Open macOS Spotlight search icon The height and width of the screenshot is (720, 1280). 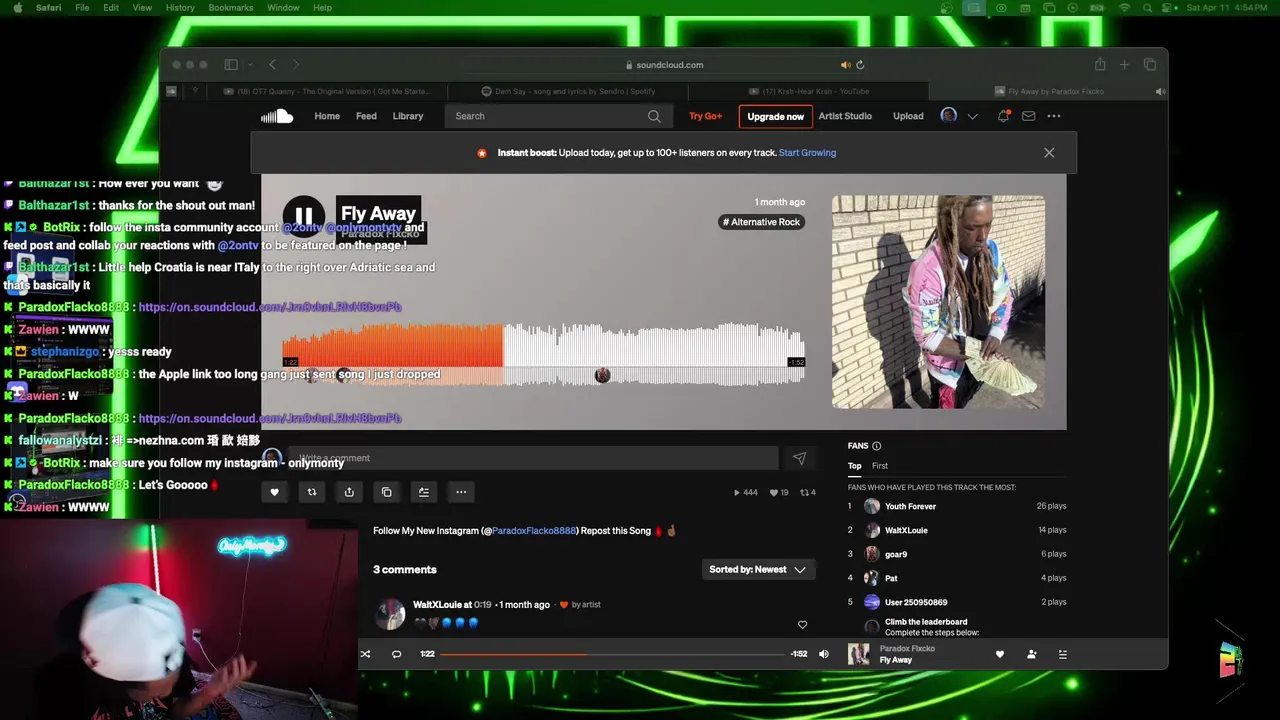click(x=1145, y=8)
